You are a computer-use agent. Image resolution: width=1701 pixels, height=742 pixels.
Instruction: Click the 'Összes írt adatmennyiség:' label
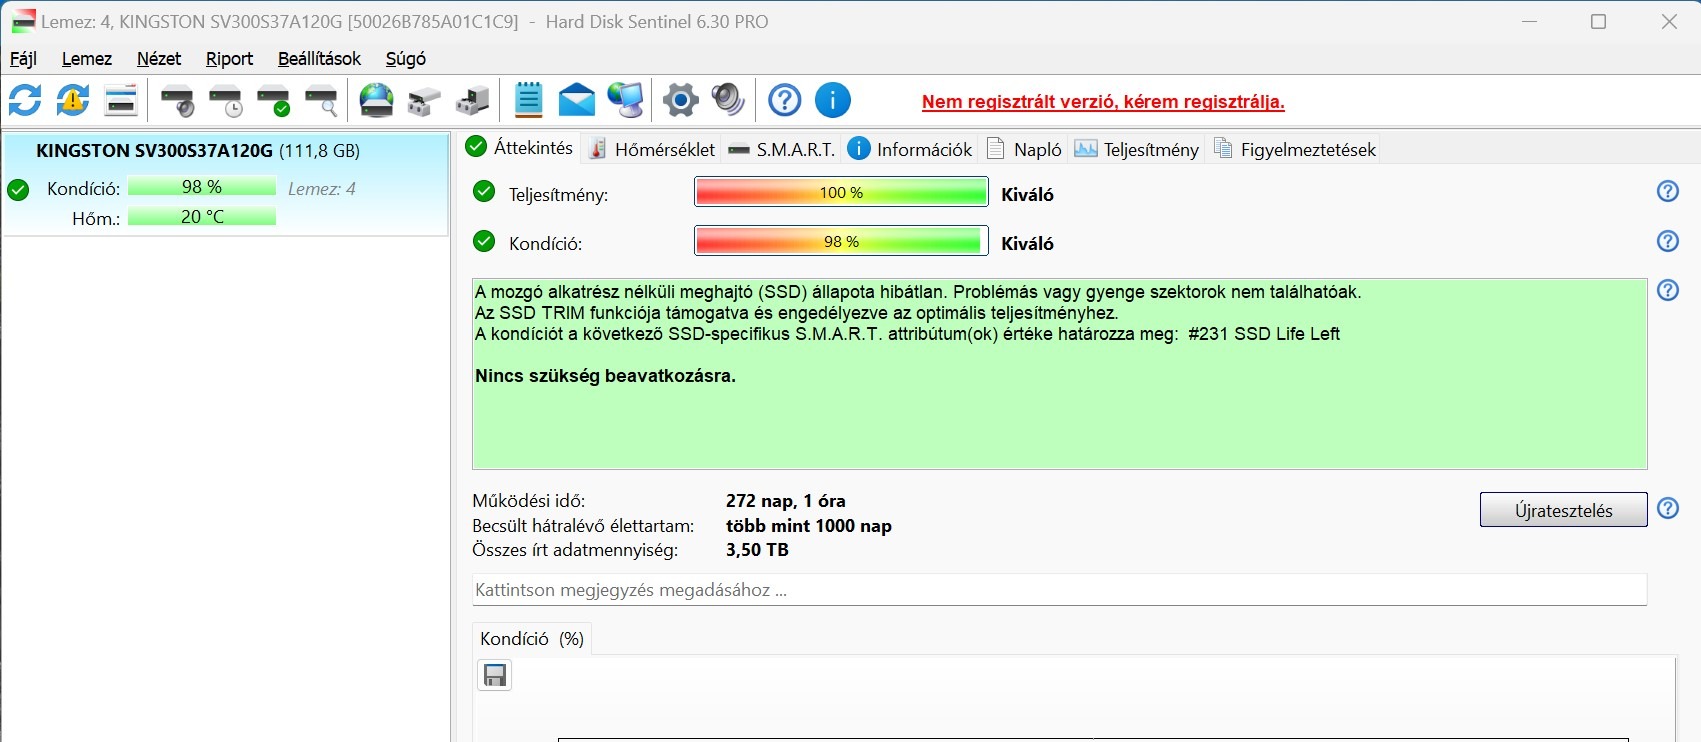(575, 550)
